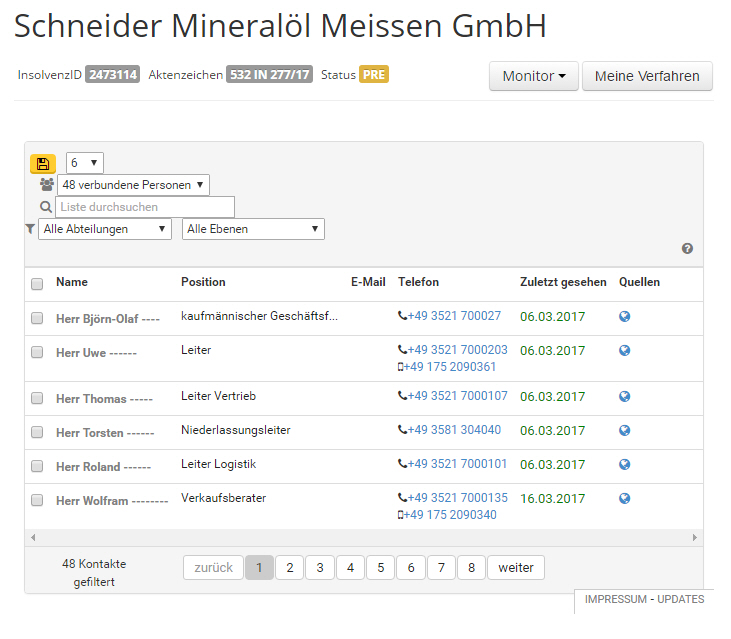Open contact Herr Thomas
This screenshot has width=731, height=639.
coord(104,399)
